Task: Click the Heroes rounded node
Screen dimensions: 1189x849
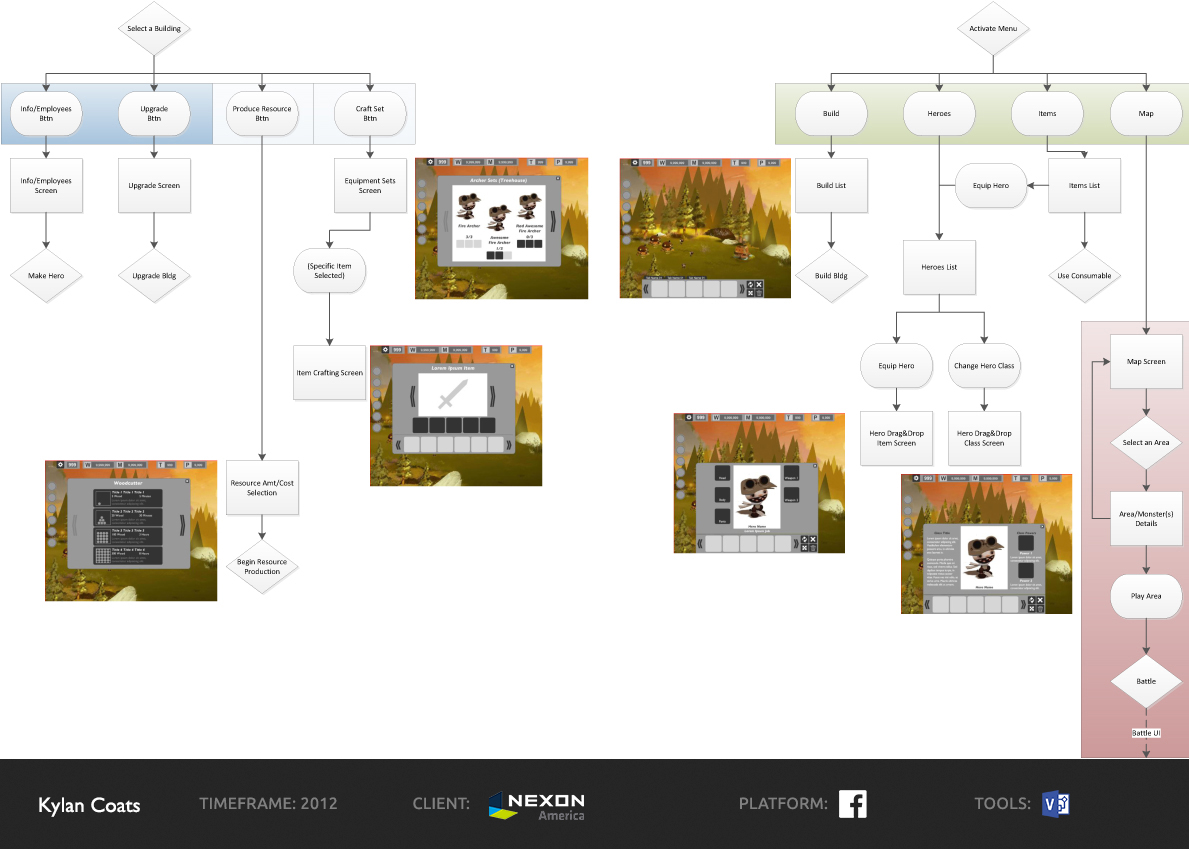Action: click(939, 114)
